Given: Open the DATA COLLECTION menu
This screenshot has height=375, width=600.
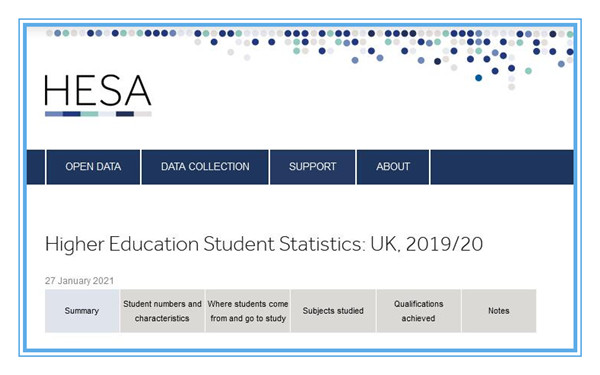Looking at the screenshot, I should [x=205, y=167].
